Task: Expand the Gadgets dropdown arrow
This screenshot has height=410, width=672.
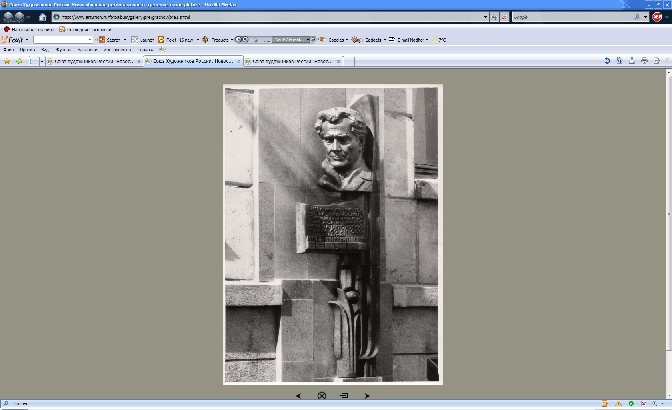Action: pos(385,39)
